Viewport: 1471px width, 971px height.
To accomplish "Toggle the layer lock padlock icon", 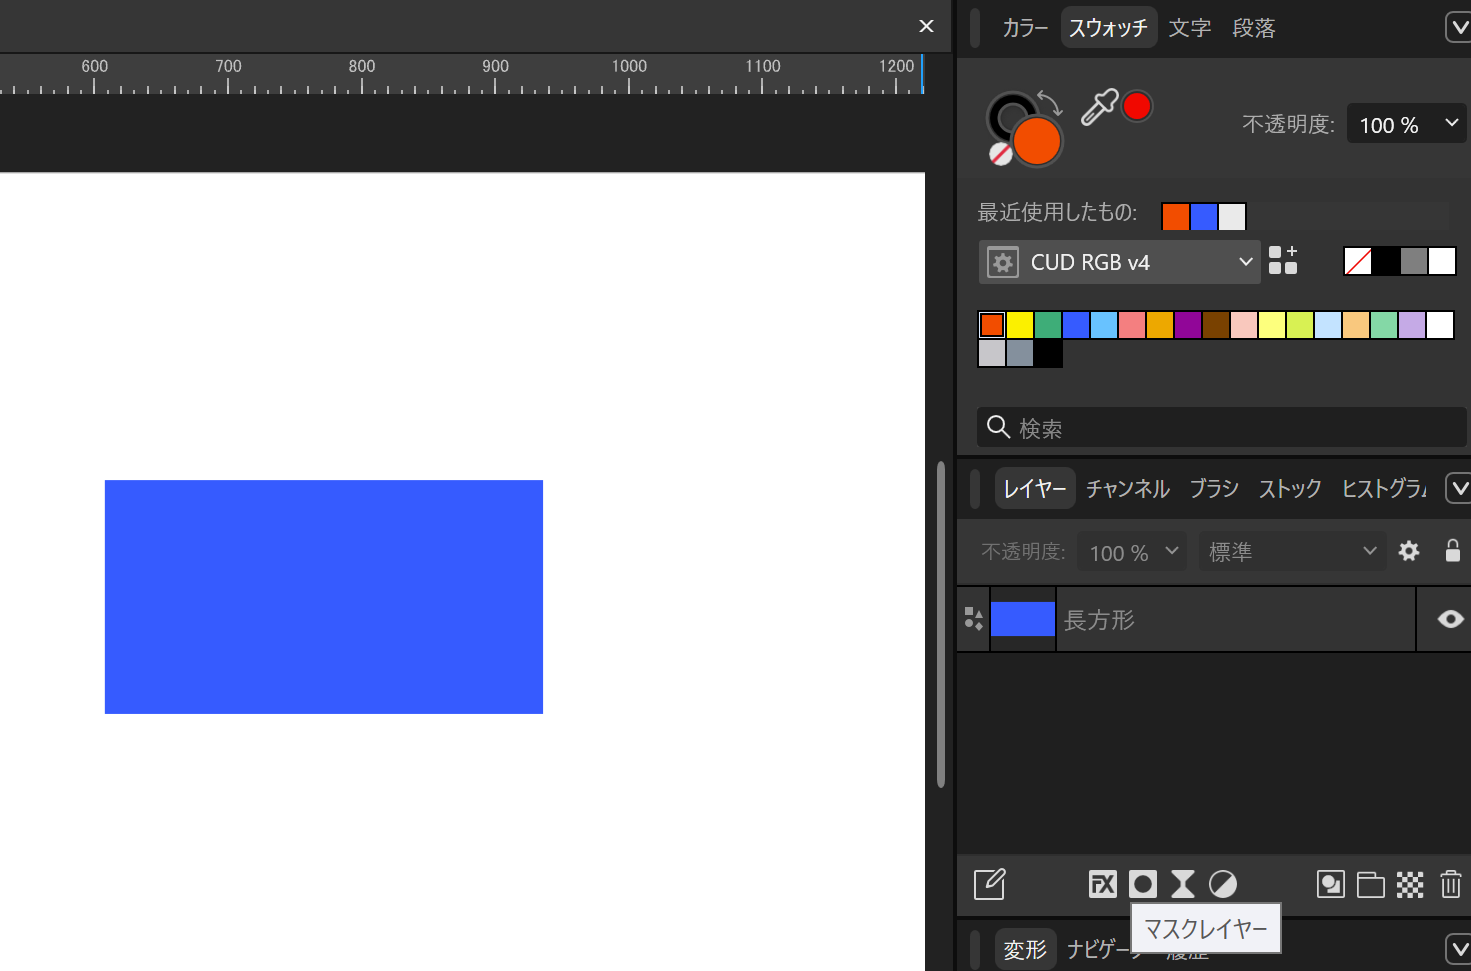I will (1453, 551).
